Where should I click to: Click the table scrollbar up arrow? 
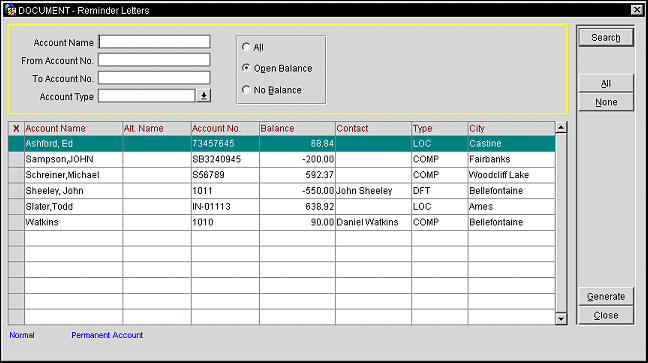coord(561,127)
